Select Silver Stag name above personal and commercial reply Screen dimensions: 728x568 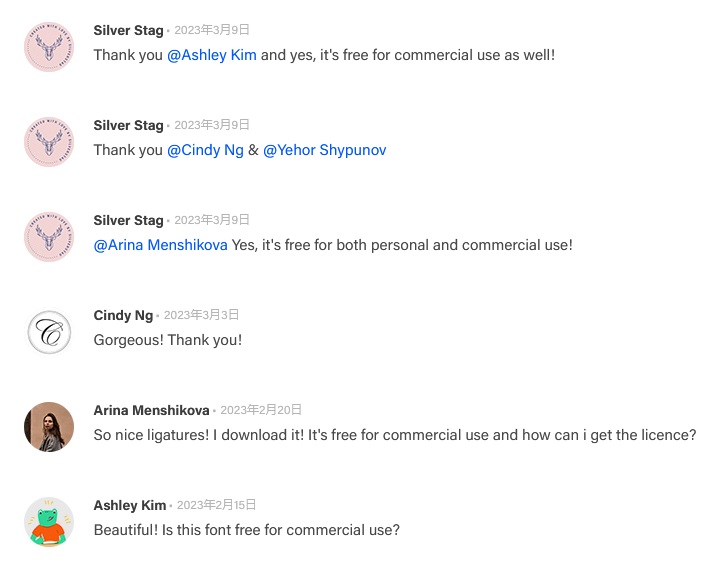point(128,220)
